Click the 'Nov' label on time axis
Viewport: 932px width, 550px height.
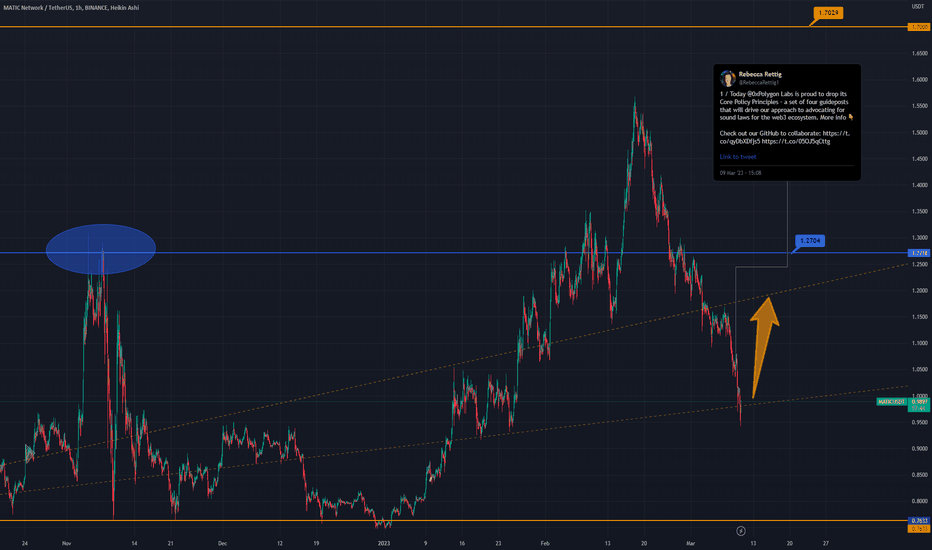[67, 543]
